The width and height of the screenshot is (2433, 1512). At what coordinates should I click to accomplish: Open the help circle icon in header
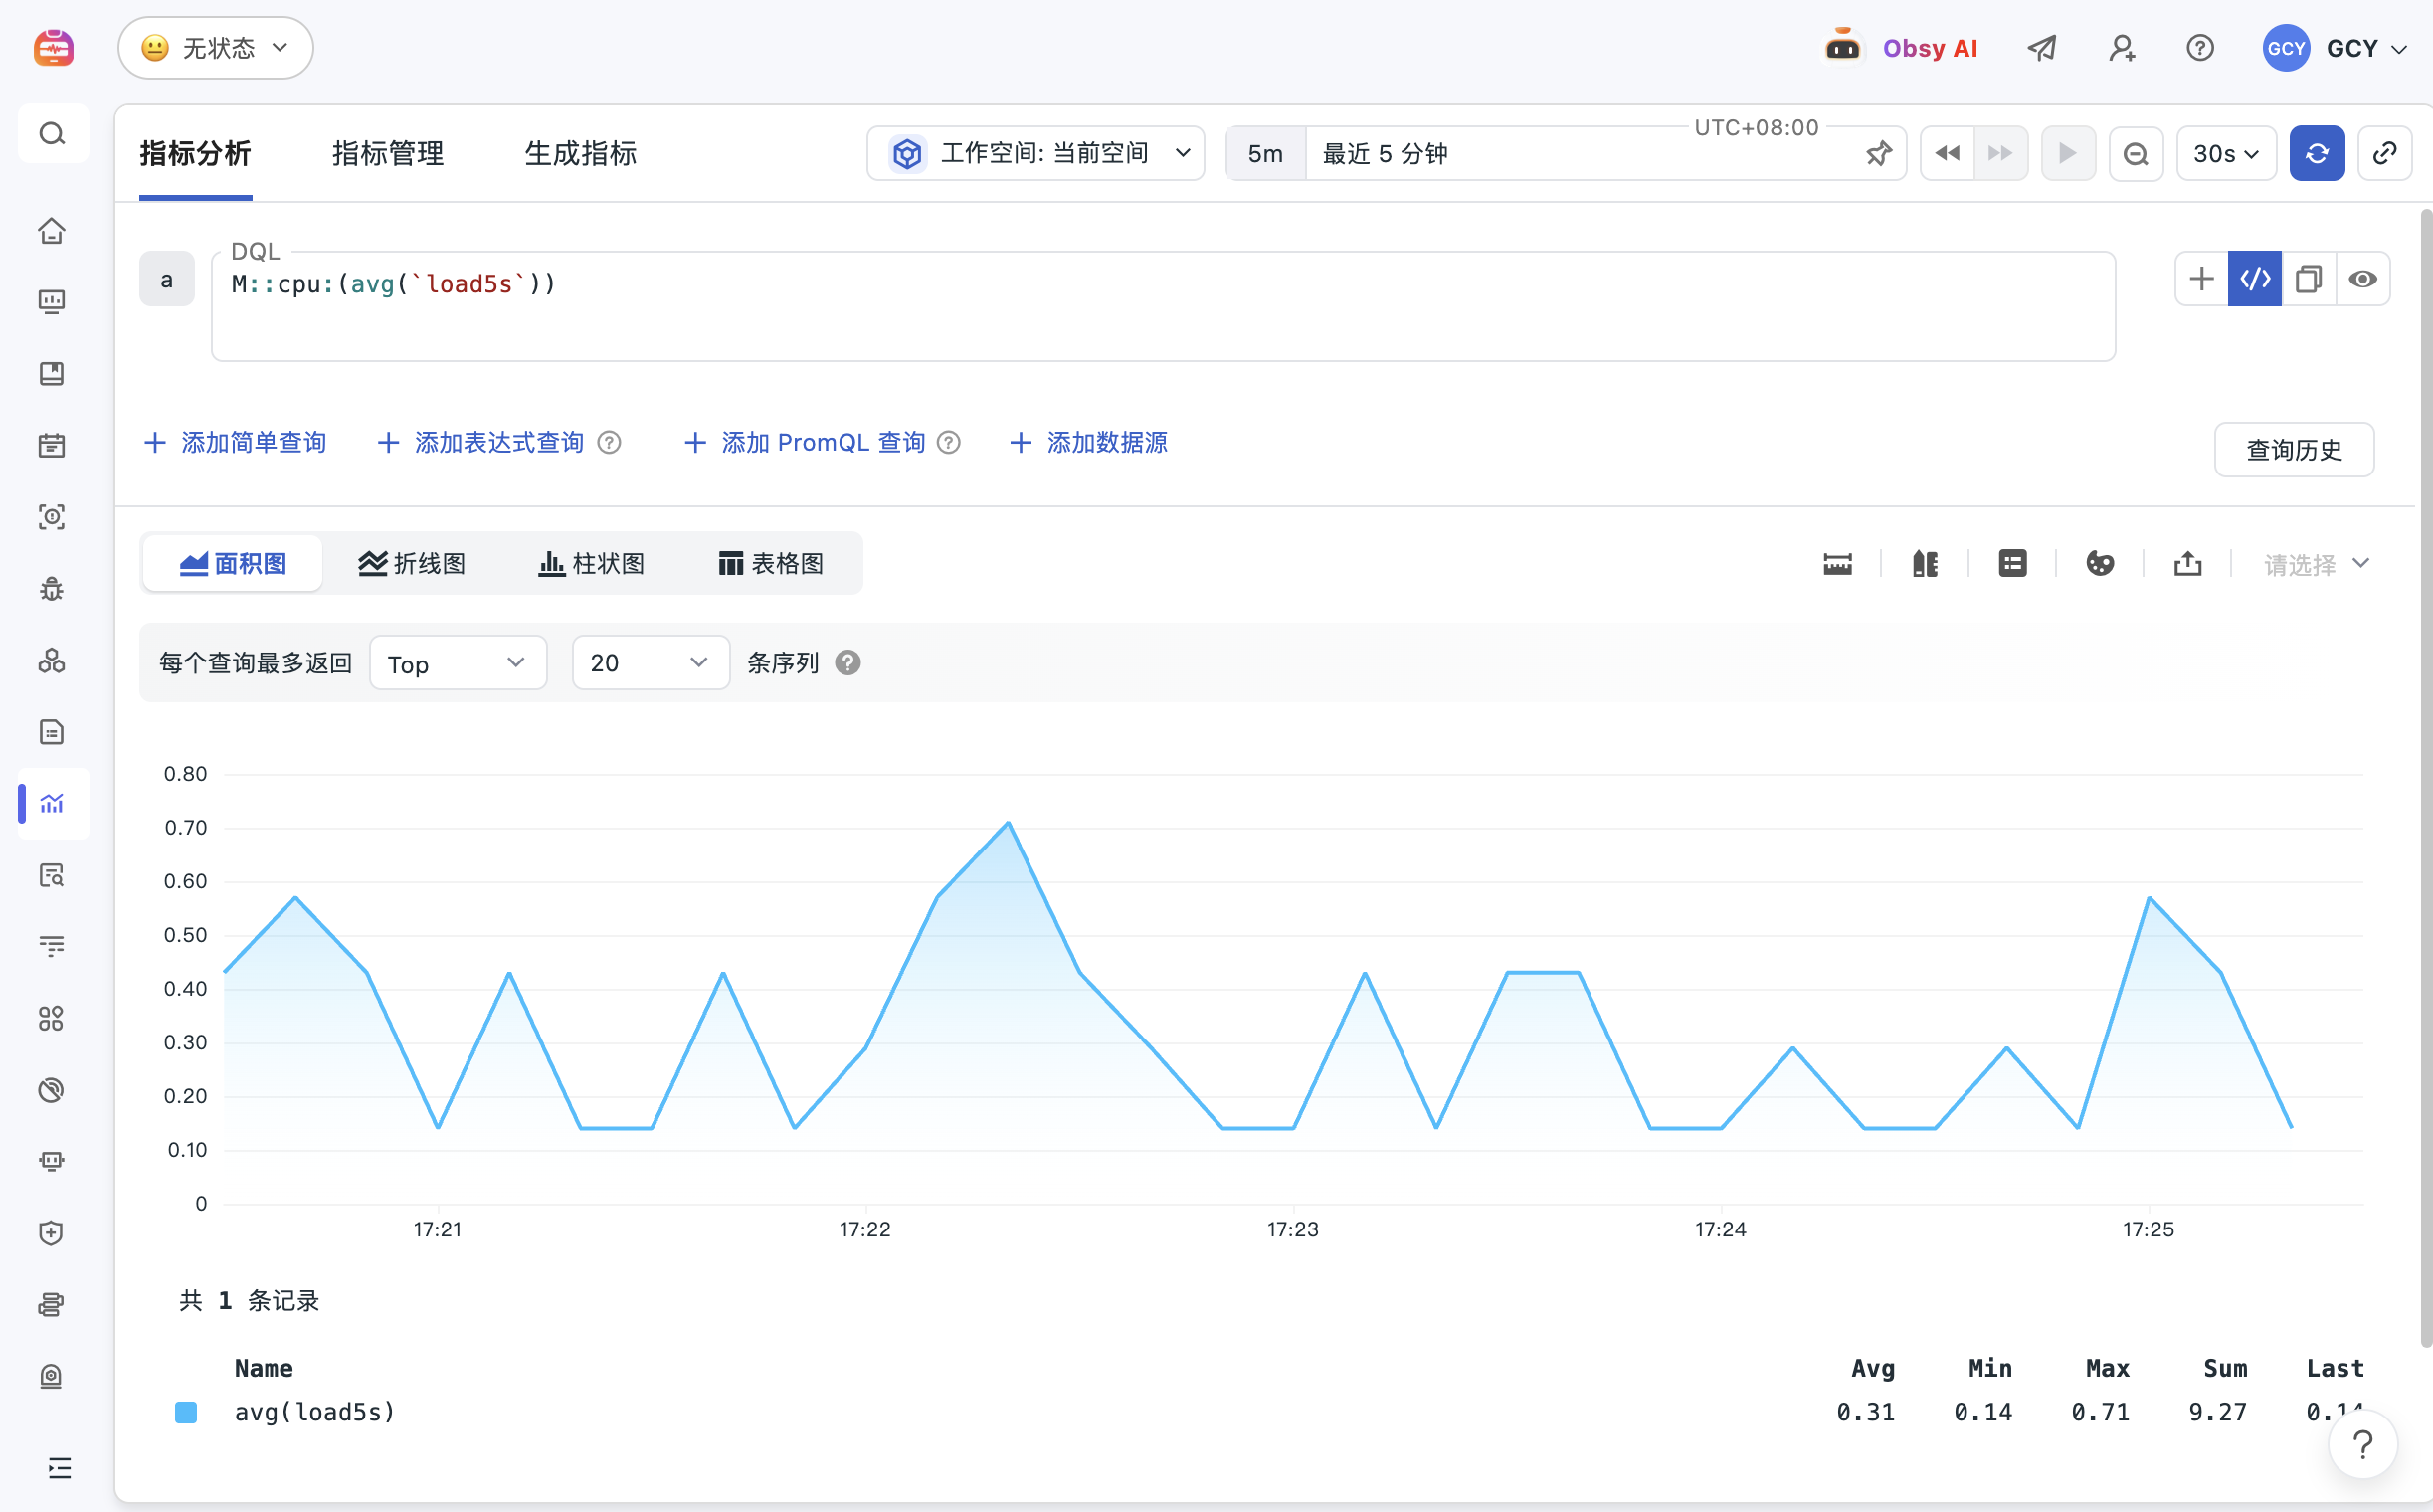click(2199, 47)
